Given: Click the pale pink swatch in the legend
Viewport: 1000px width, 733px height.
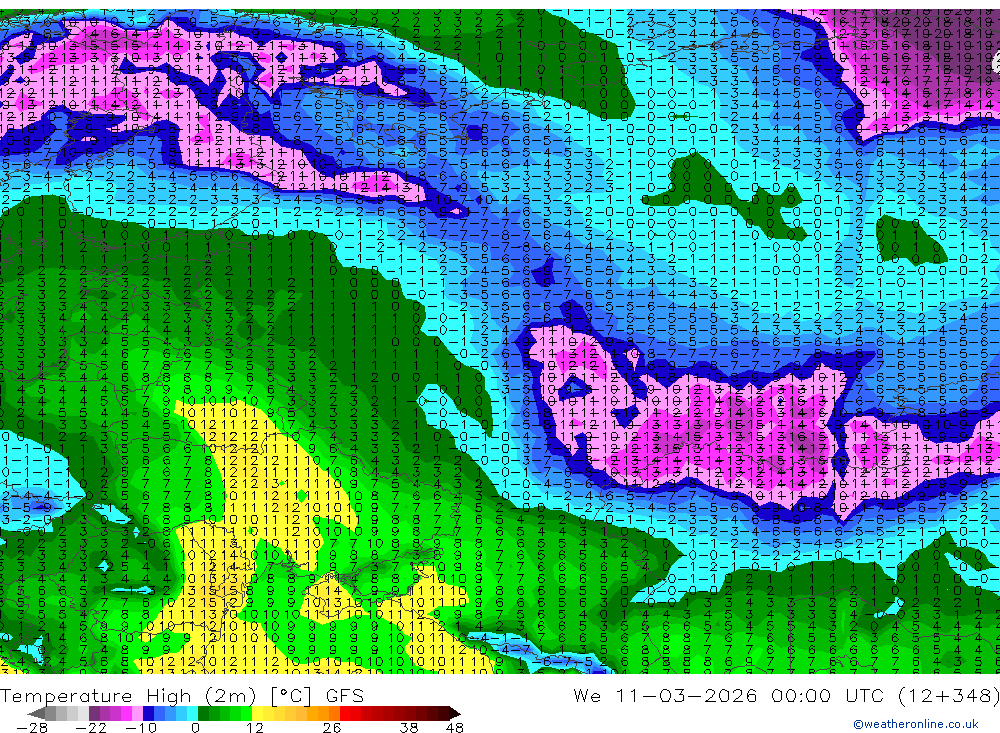Looking at the screenshot, I should click(137, 713).
